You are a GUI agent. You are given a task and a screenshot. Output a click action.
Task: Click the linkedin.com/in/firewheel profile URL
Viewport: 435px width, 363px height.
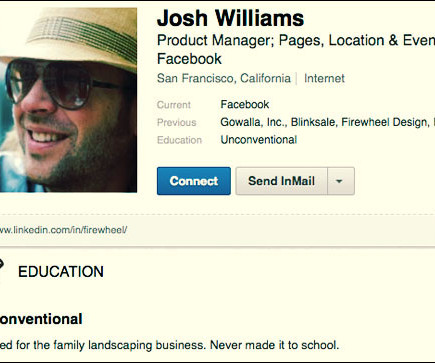(63, 230)
